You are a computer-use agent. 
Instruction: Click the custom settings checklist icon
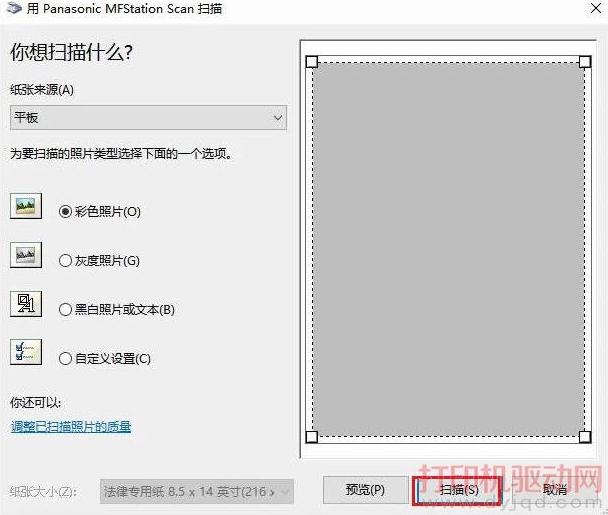tap(25, 353)
